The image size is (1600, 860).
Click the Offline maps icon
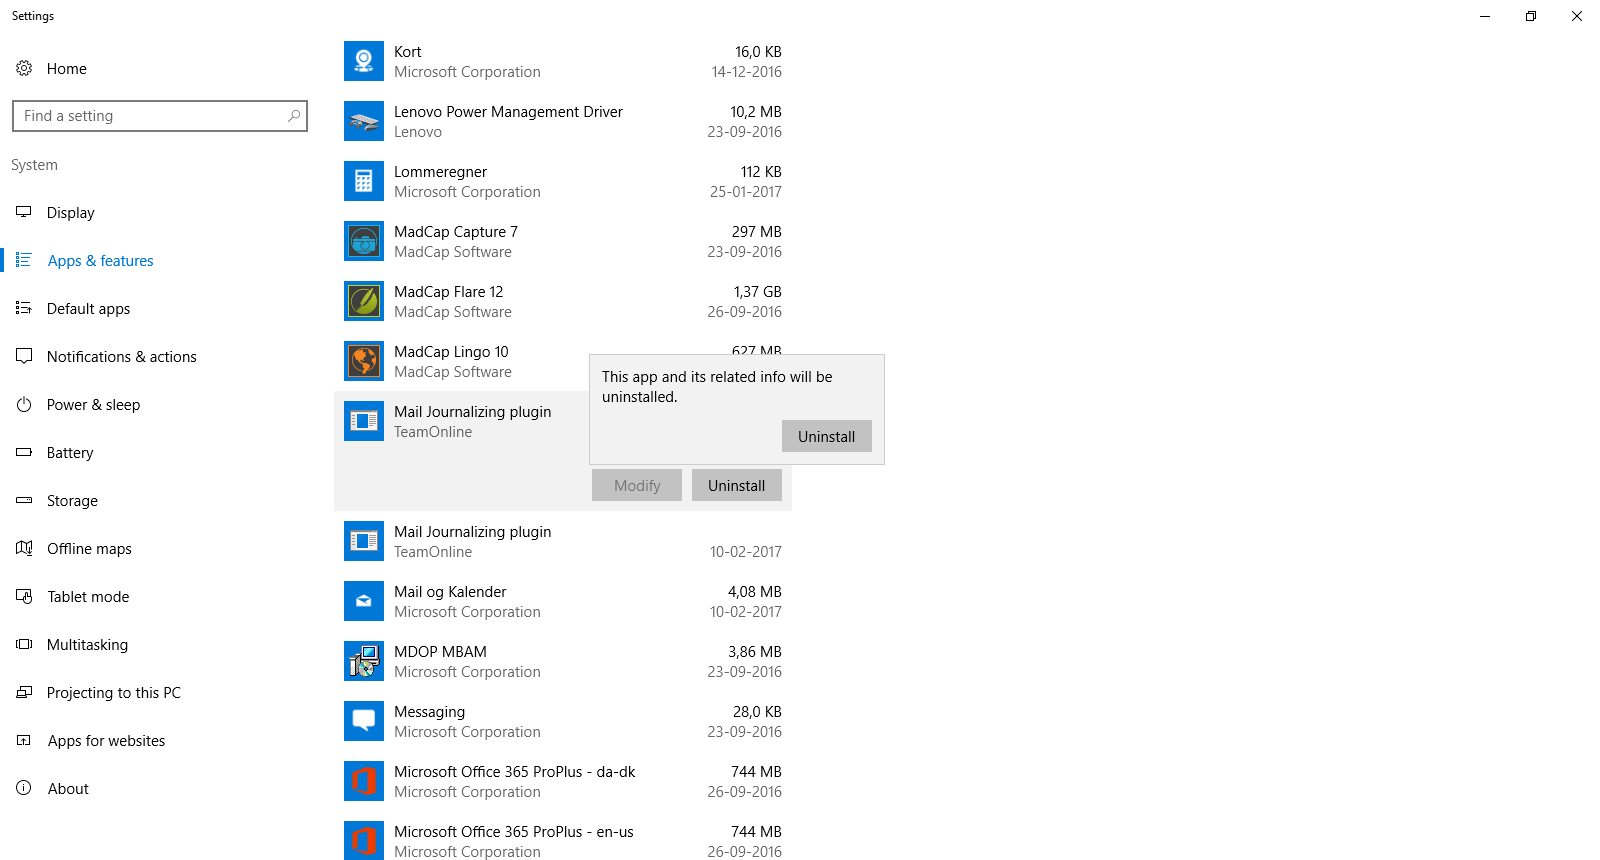(24, 548)
